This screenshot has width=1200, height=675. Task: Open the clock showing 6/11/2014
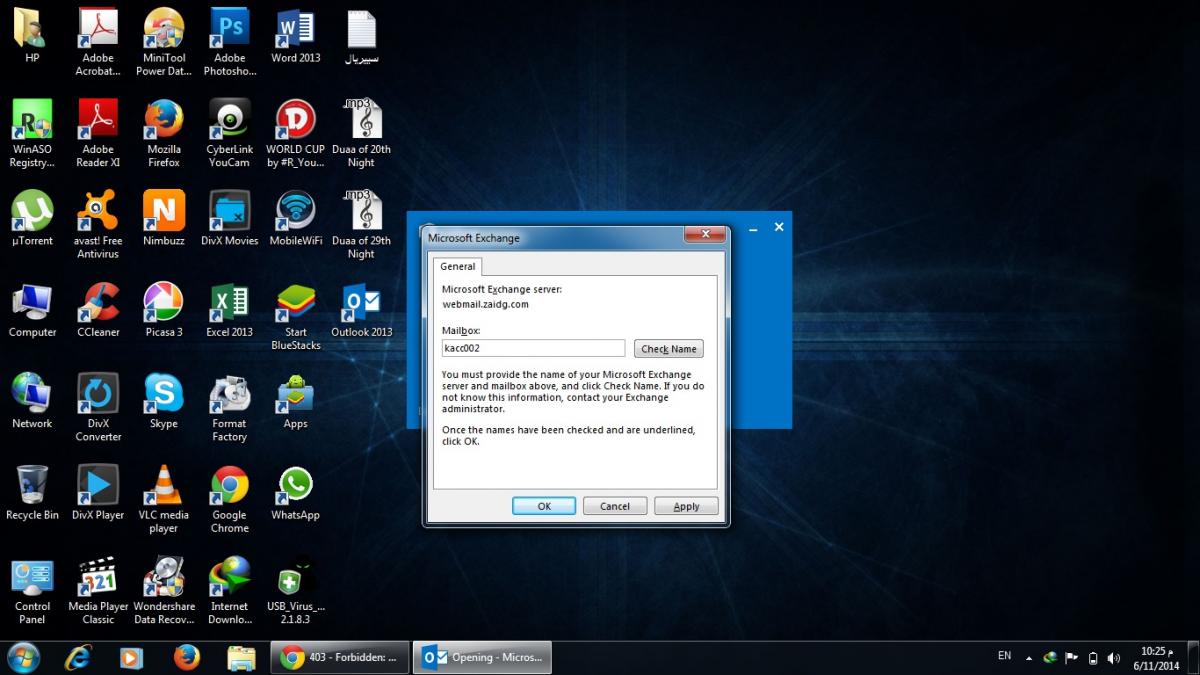point(1156,657)
